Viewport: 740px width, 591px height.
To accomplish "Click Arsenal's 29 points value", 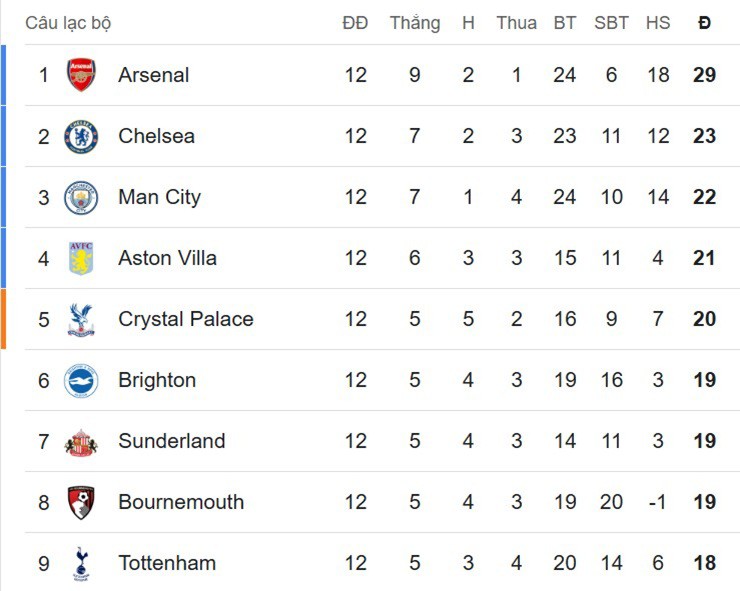I will [704, 75].
